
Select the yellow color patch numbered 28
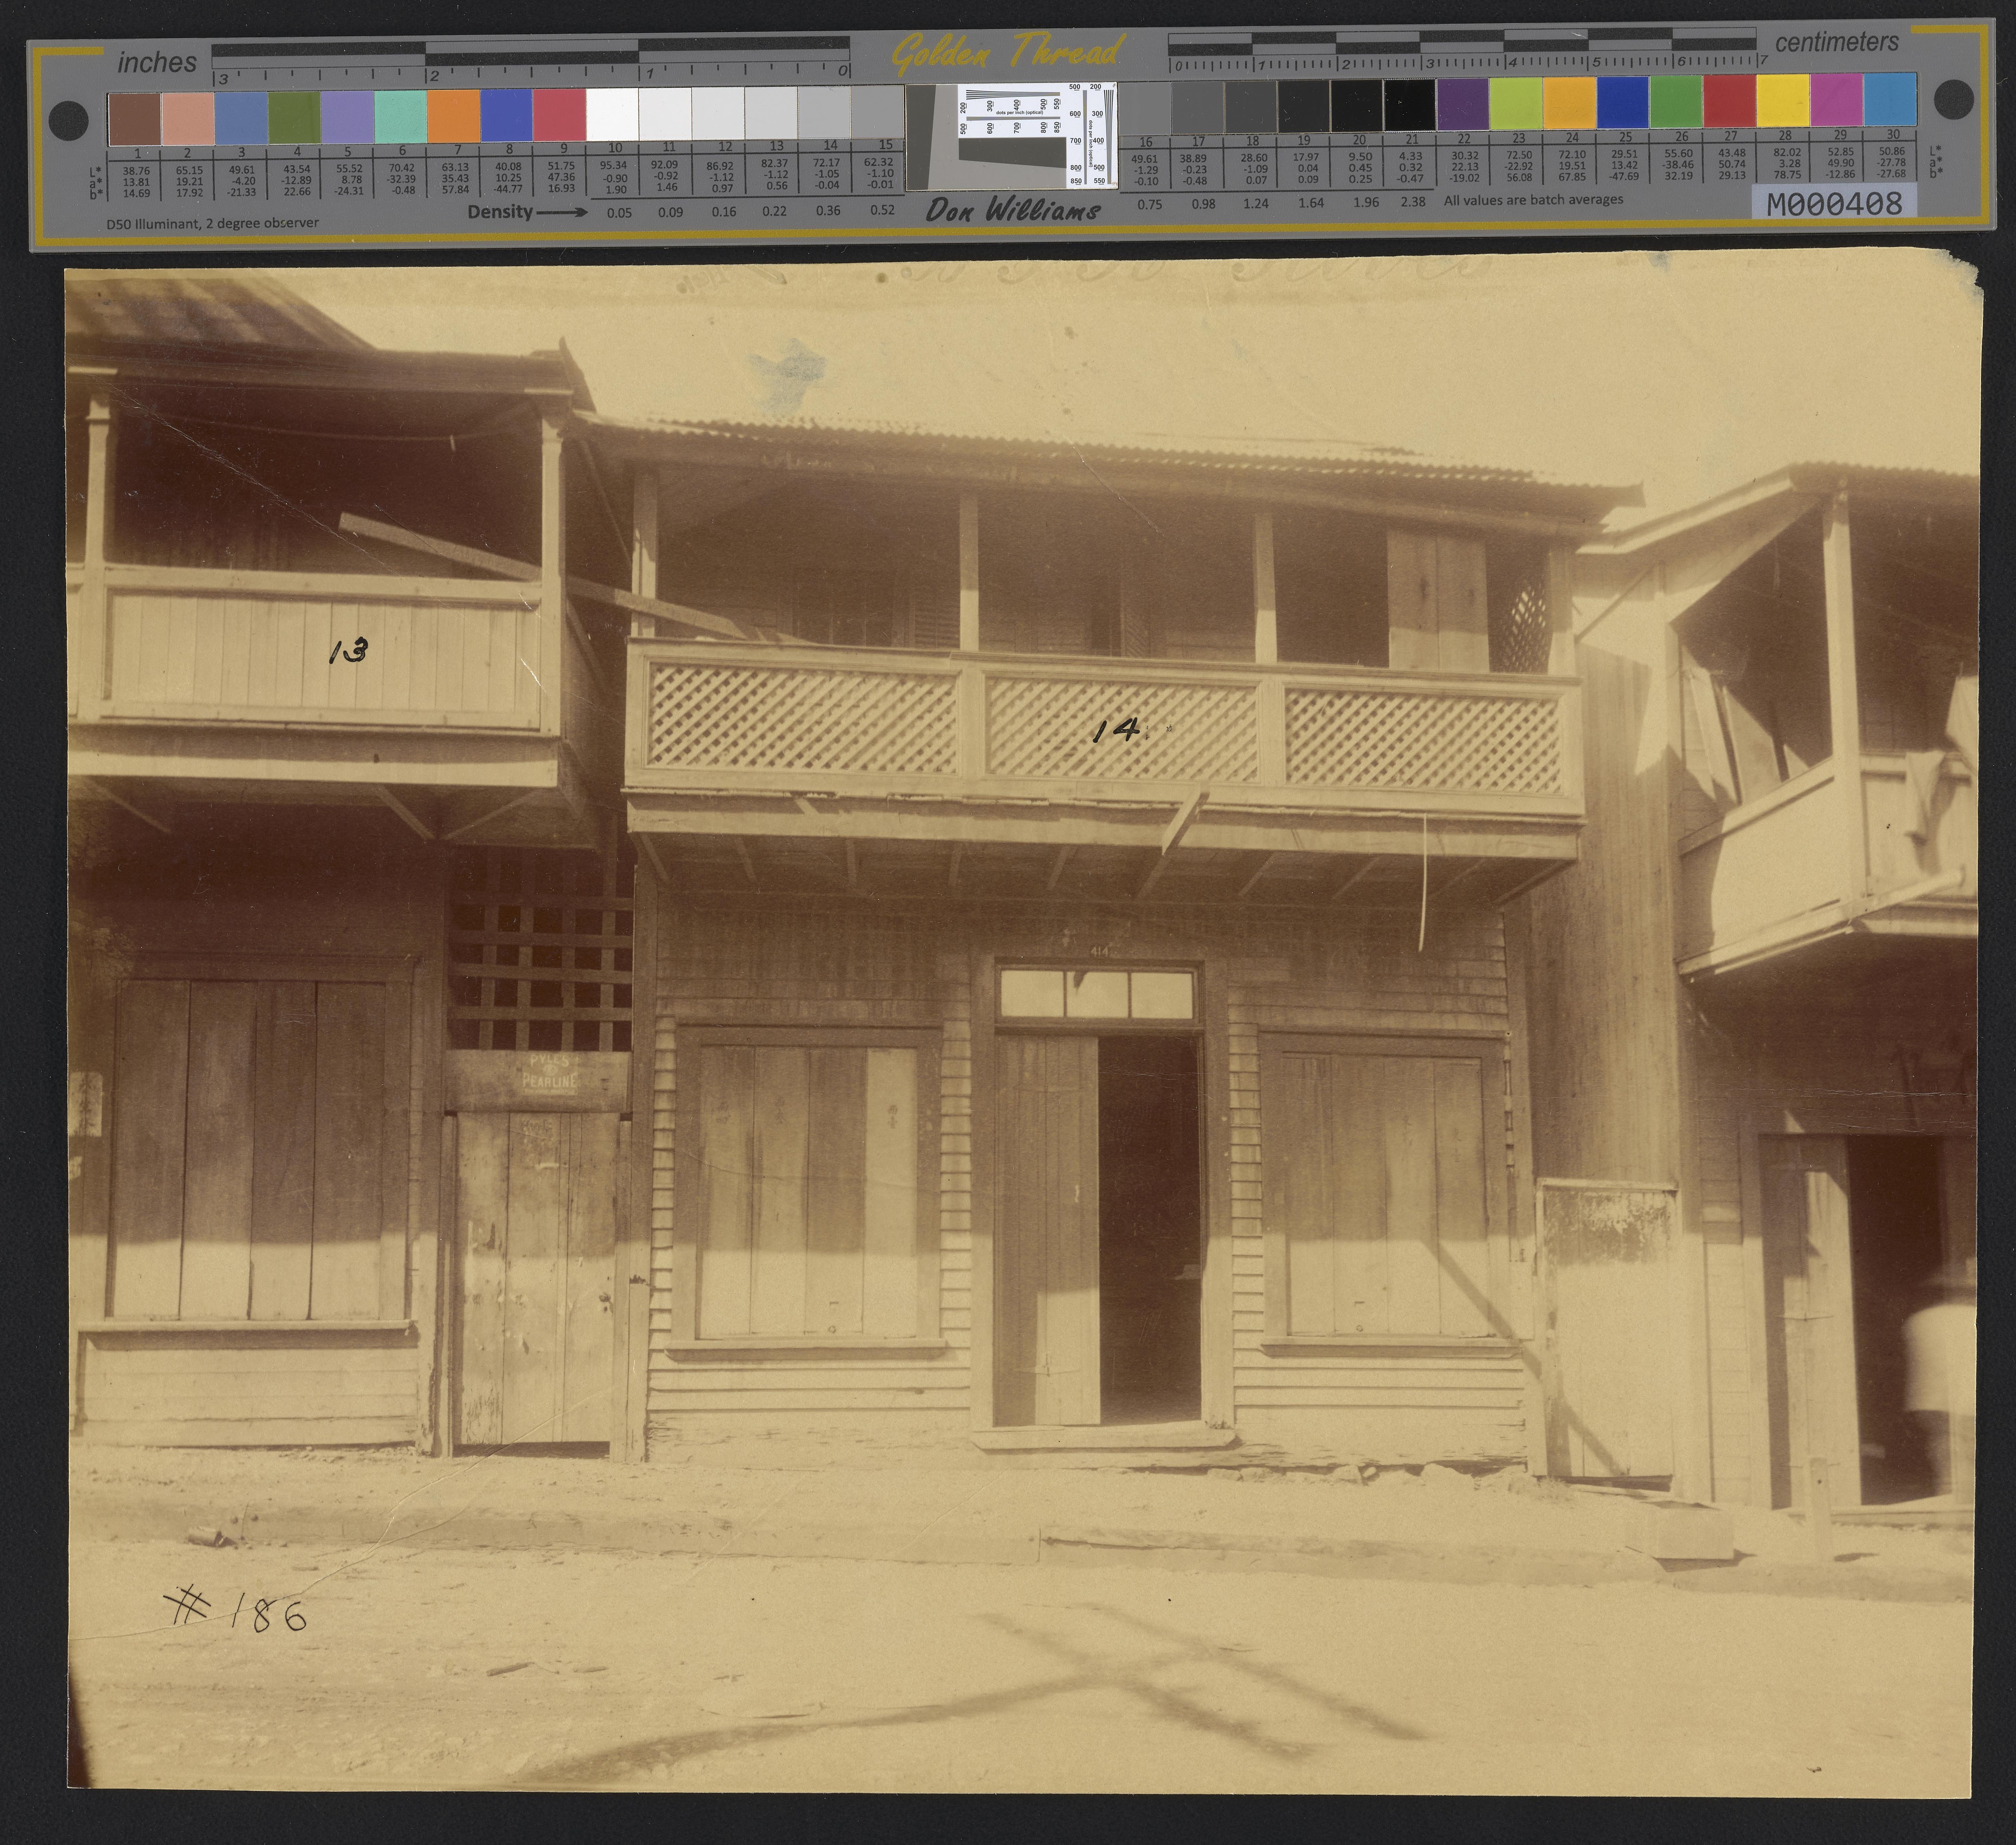pos(1783,101)
